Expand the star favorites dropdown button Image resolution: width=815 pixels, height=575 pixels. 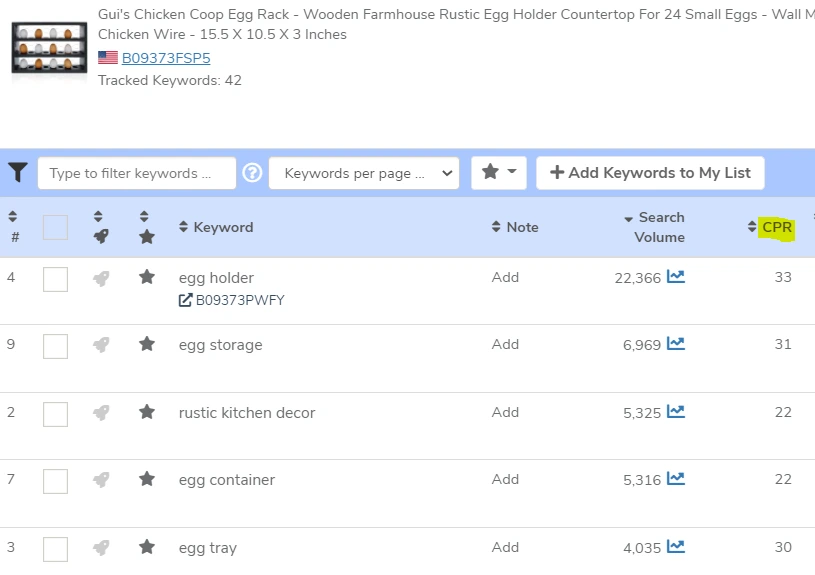point(498,173)
